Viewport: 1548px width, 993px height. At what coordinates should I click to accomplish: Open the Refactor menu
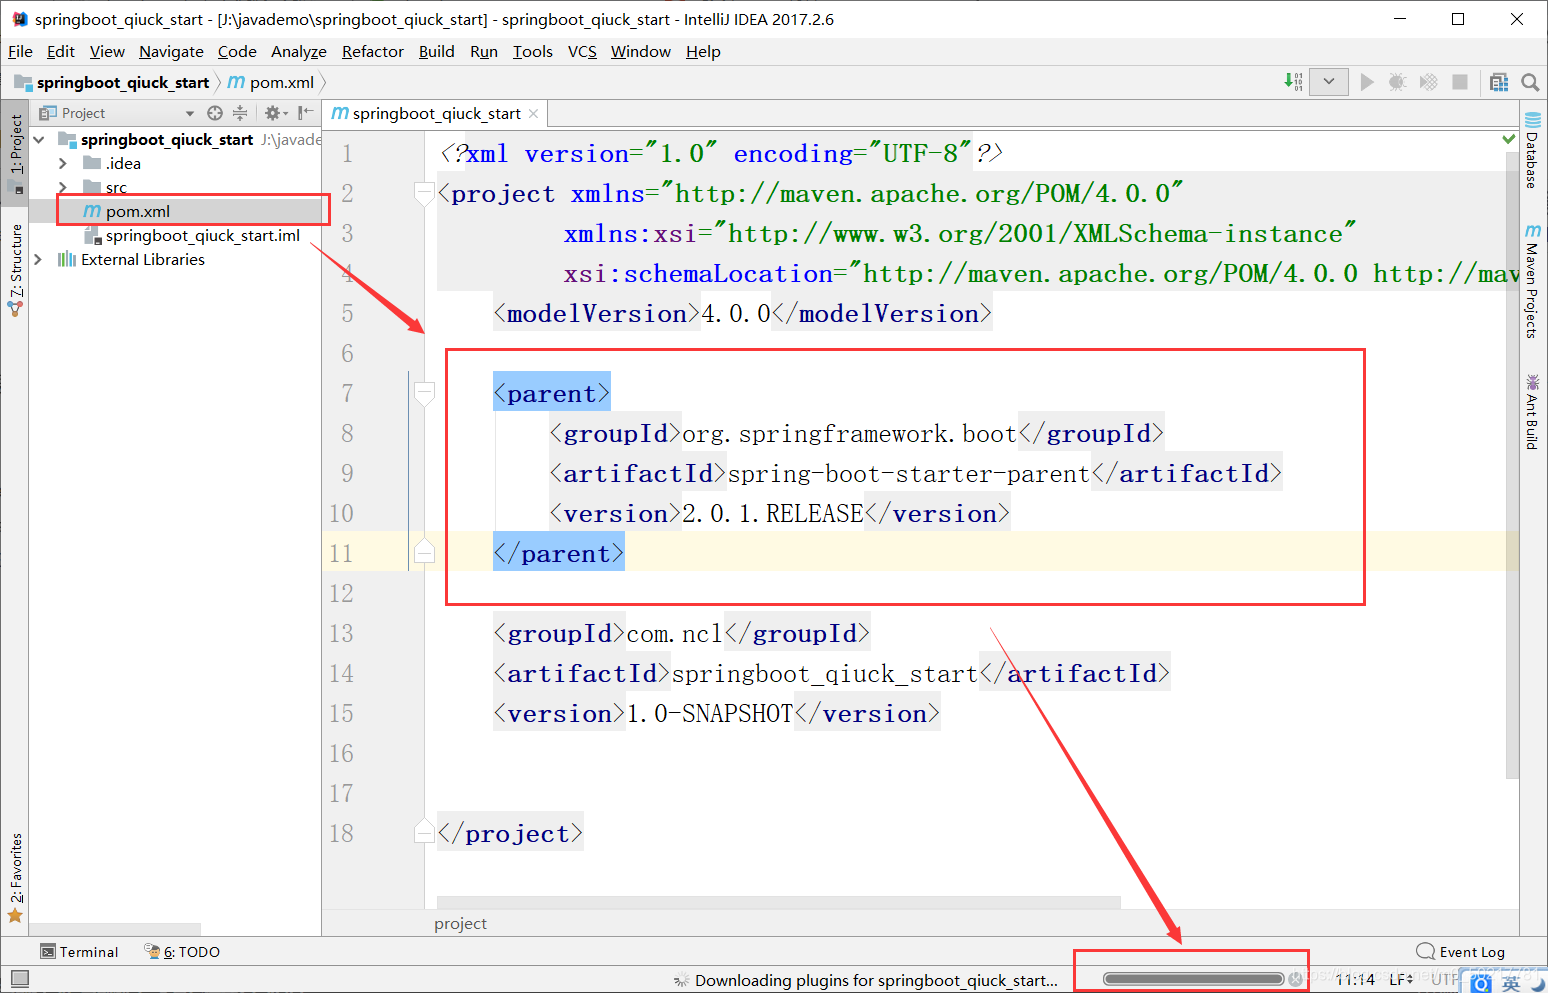pyautogui.click(x=373, y=51)
